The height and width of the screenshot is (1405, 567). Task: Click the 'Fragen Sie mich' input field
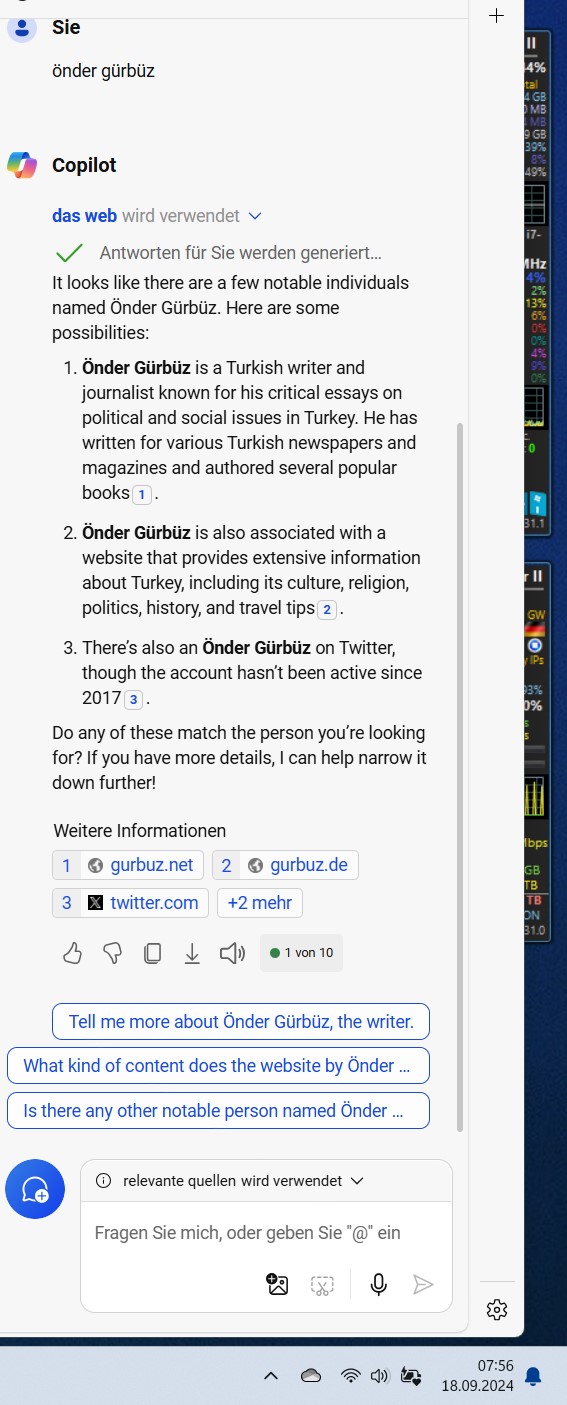tap(266, 1233)
